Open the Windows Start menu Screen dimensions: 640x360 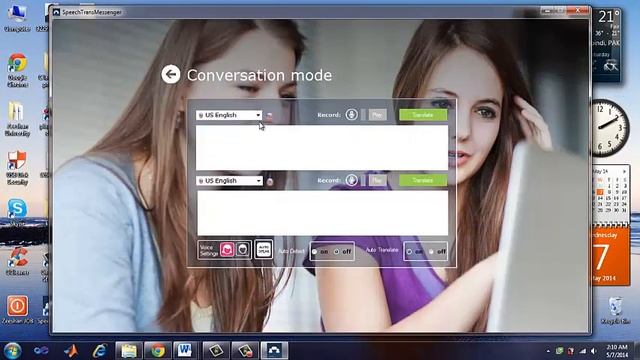click(x=12, y=351)
